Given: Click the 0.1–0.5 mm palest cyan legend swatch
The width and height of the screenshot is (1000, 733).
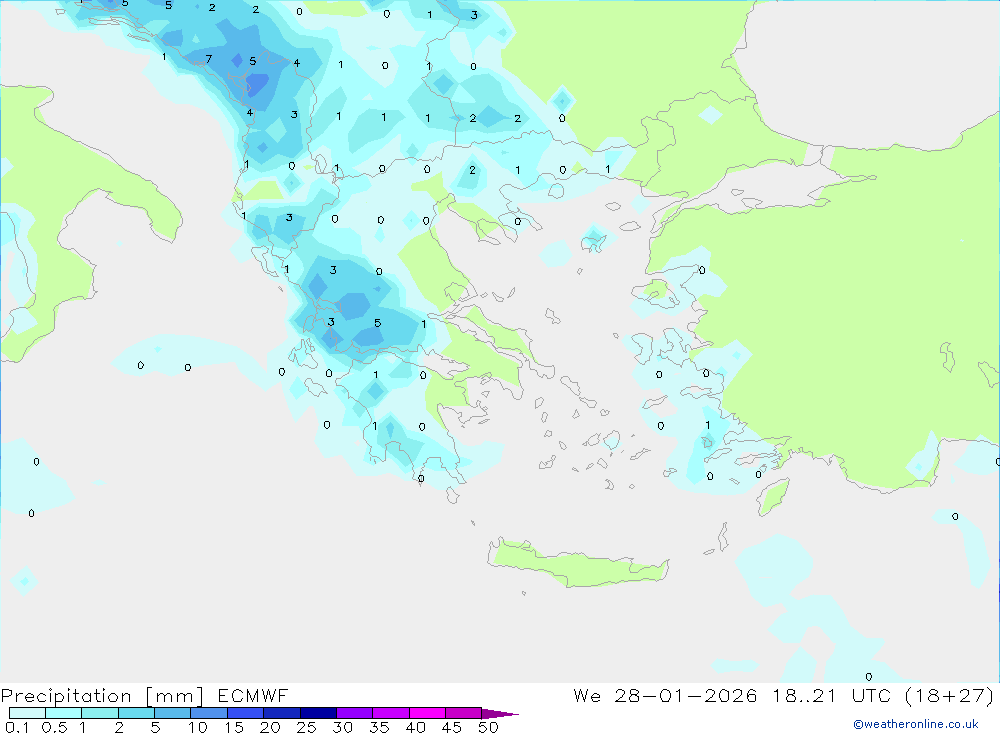Looking at the screenshot, I should tap(27, 713).
